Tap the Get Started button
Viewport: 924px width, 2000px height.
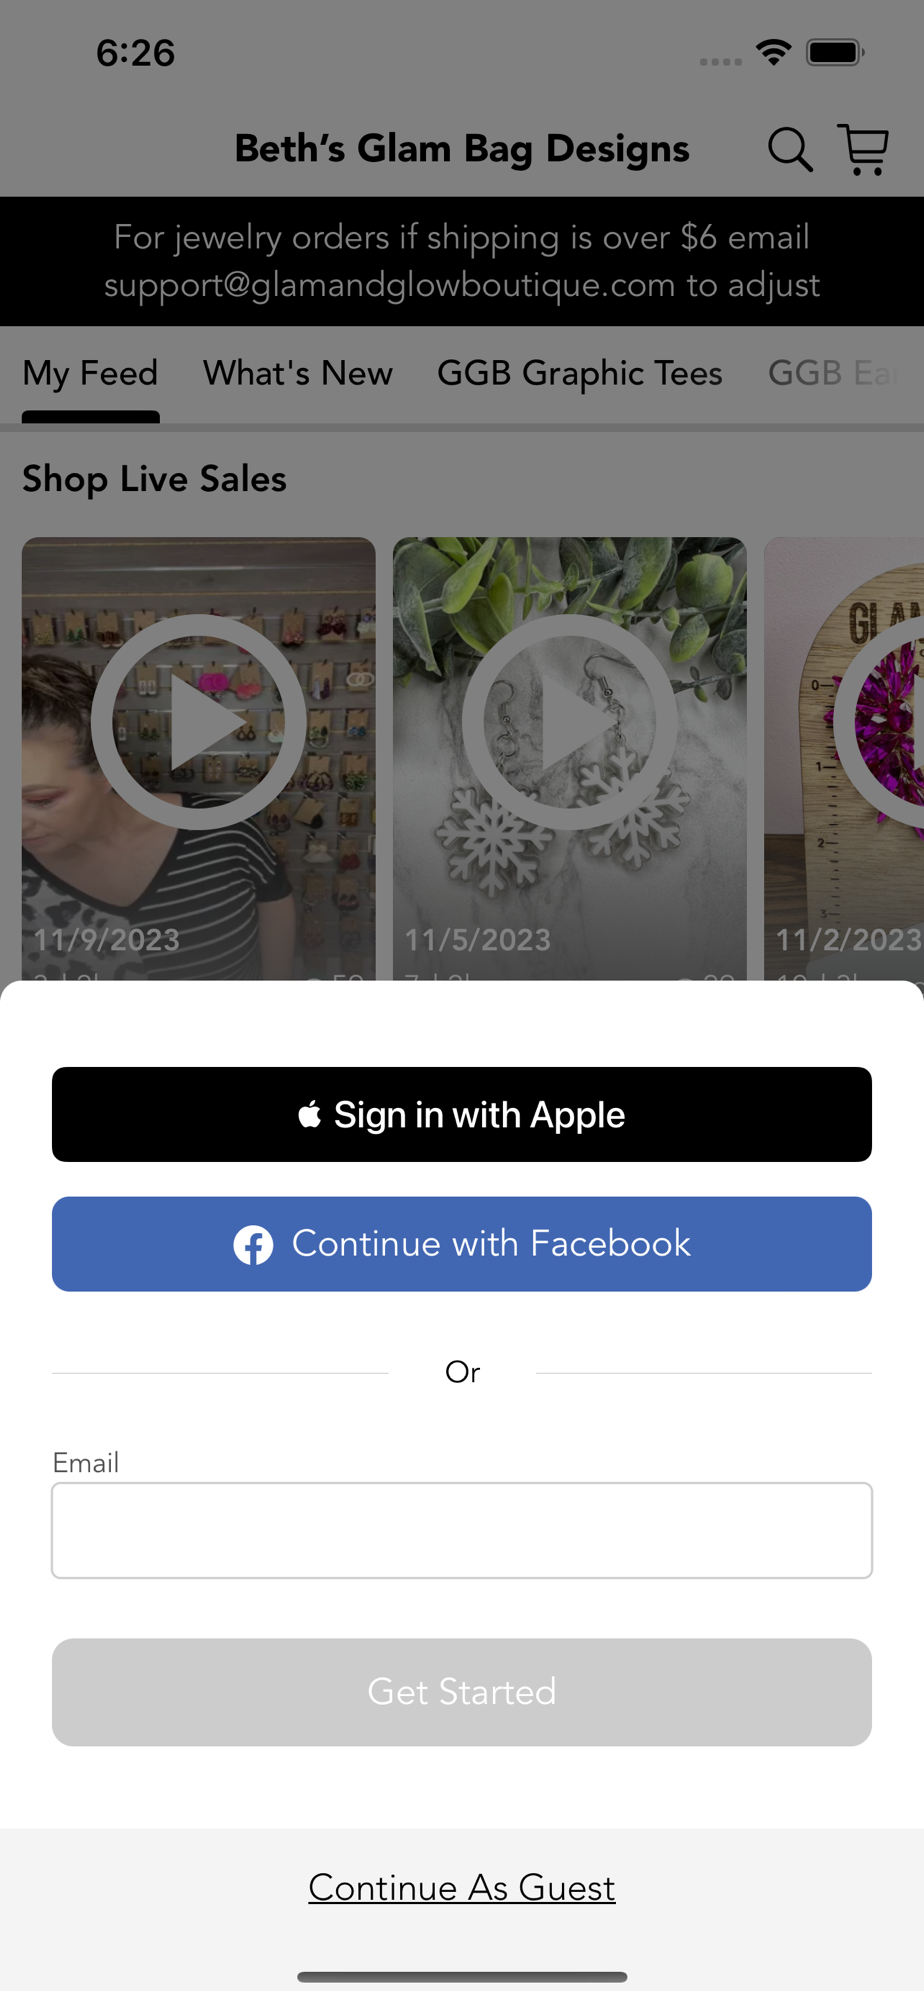coord(462,1692)
